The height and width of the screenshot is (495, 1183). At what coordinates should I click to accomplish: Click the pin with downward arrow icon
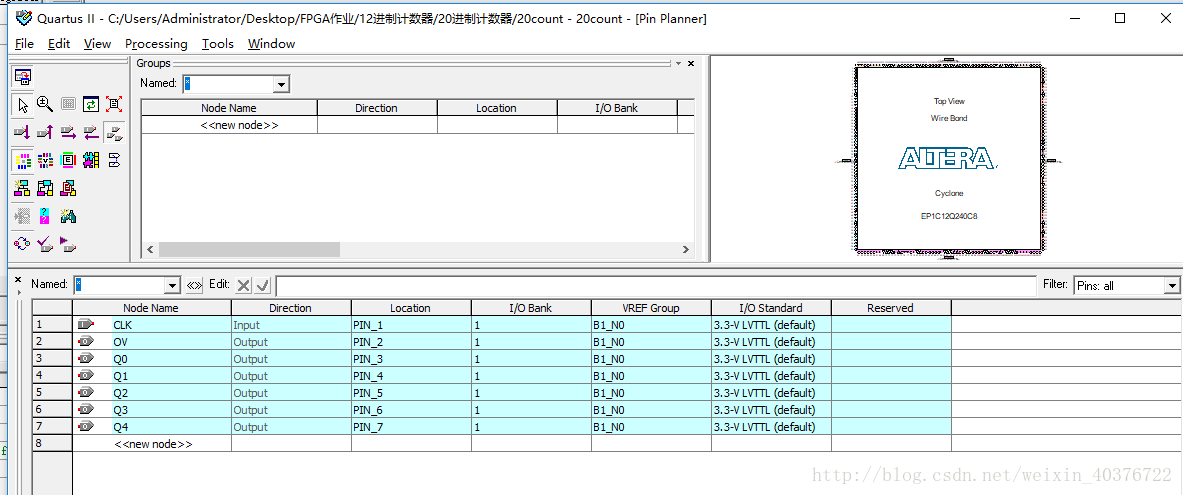tap(23, 132)
